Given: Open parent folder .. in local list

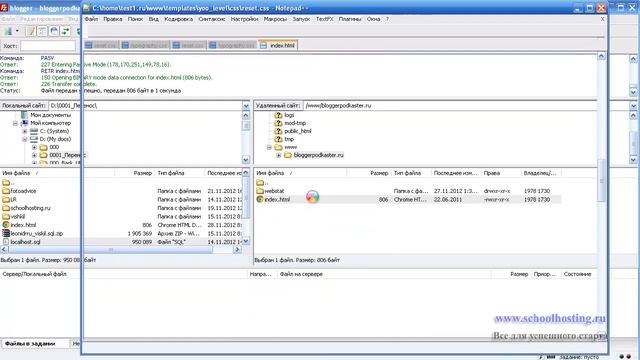Looking at the screenshot, I should [x=8, y=182].
